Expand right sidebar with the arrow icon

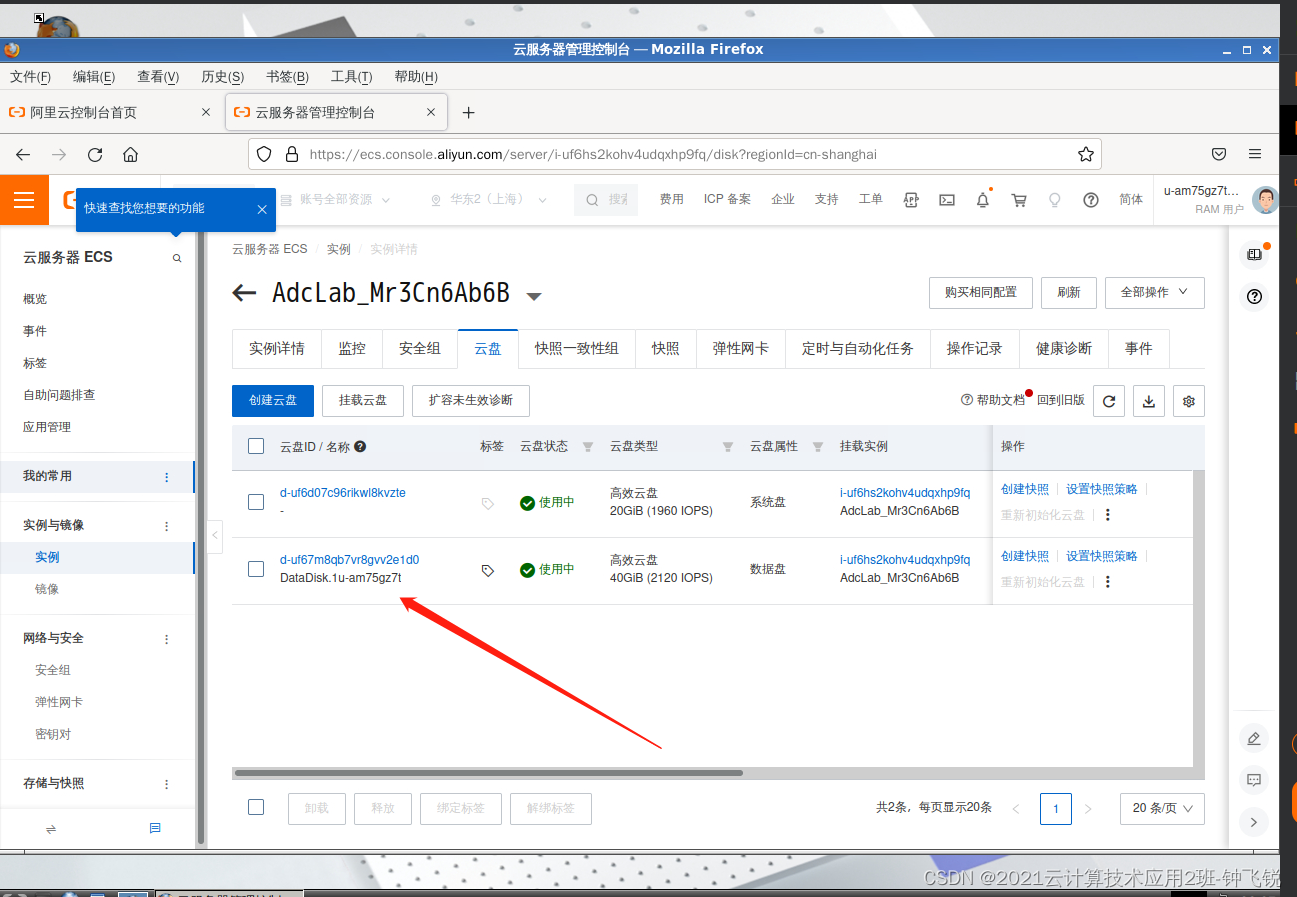[x=1253, y=822]
